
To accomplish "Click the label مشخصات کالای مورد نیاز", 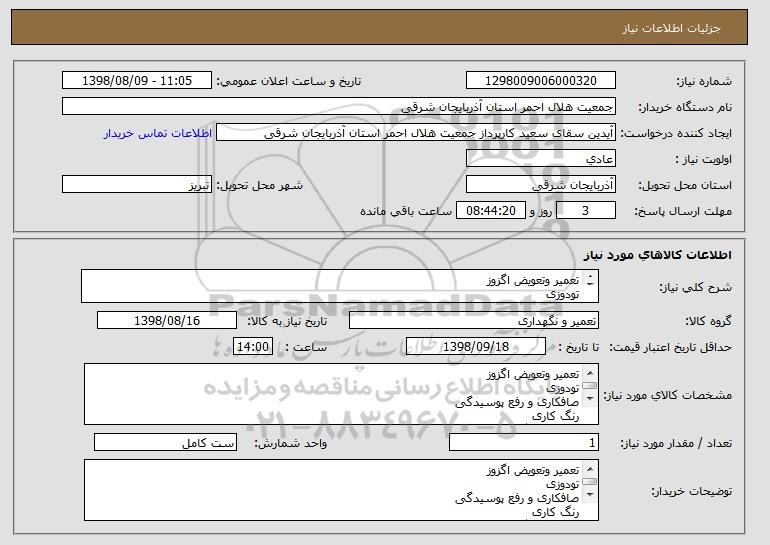I will point(667,395).
